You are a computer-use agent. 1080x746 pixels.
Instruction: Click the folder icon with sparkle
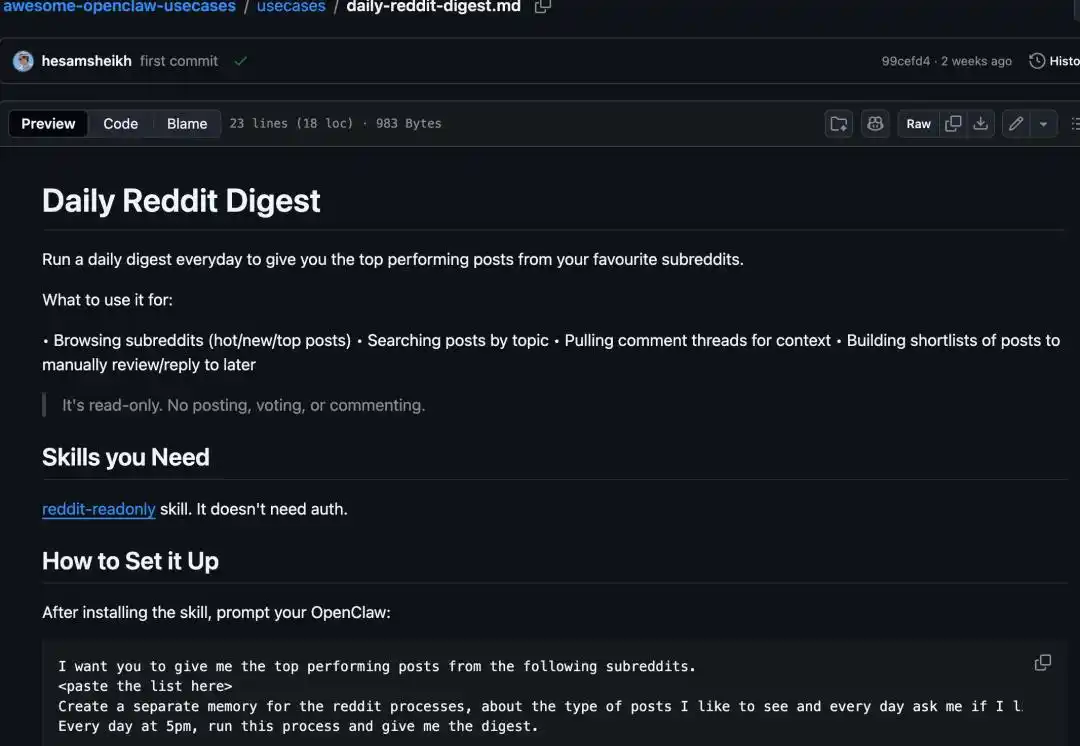pyautogui.click(x=839, y=124)
